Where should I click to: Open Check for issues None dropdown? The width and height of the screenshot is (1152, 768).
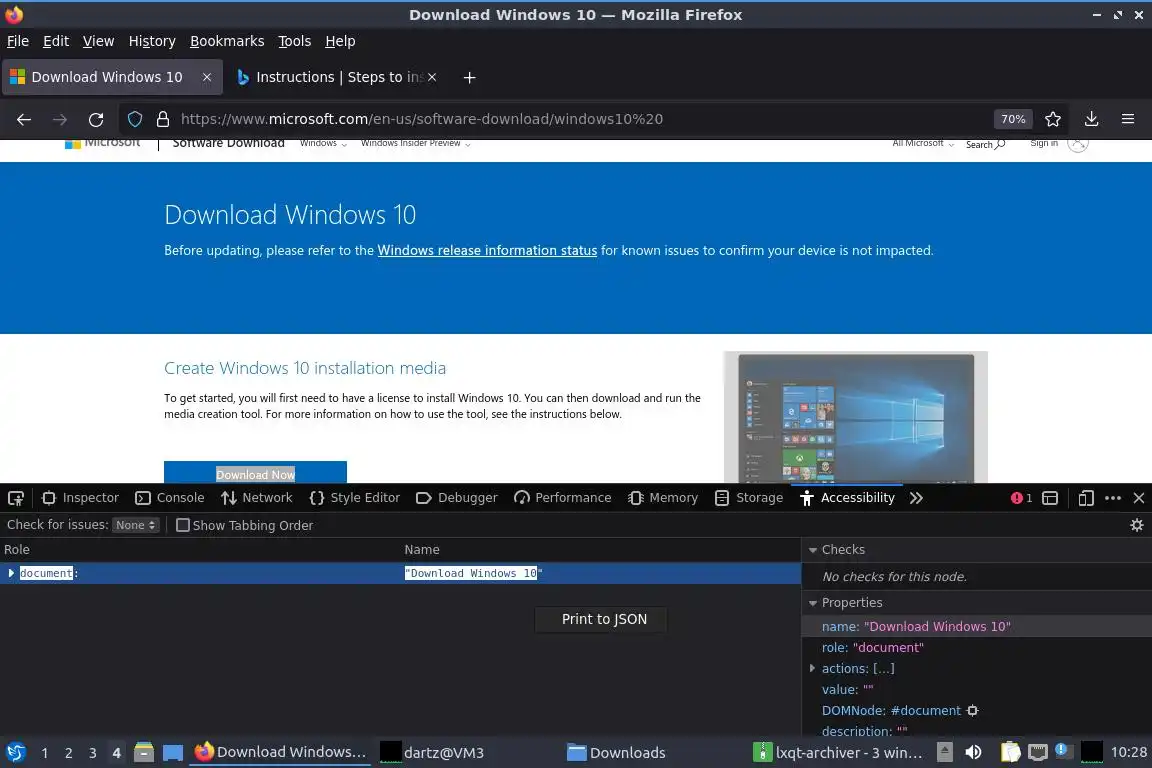136,525
